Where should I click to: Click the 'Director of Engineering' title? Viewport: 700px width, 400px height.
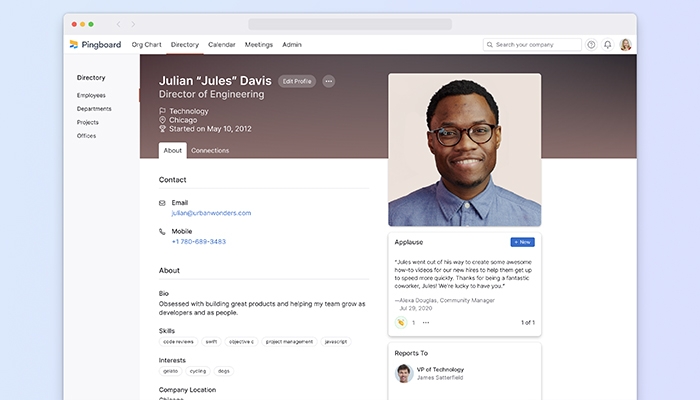(212, 94)
